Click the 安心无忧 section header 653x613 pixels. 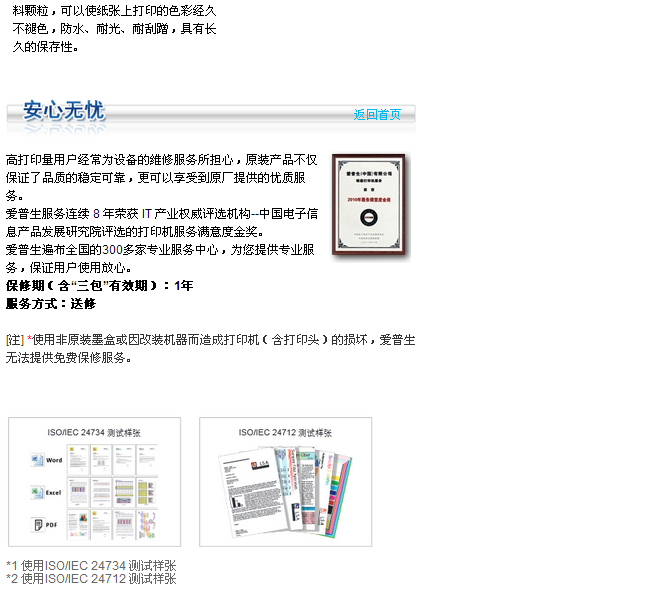pos(64,112)
